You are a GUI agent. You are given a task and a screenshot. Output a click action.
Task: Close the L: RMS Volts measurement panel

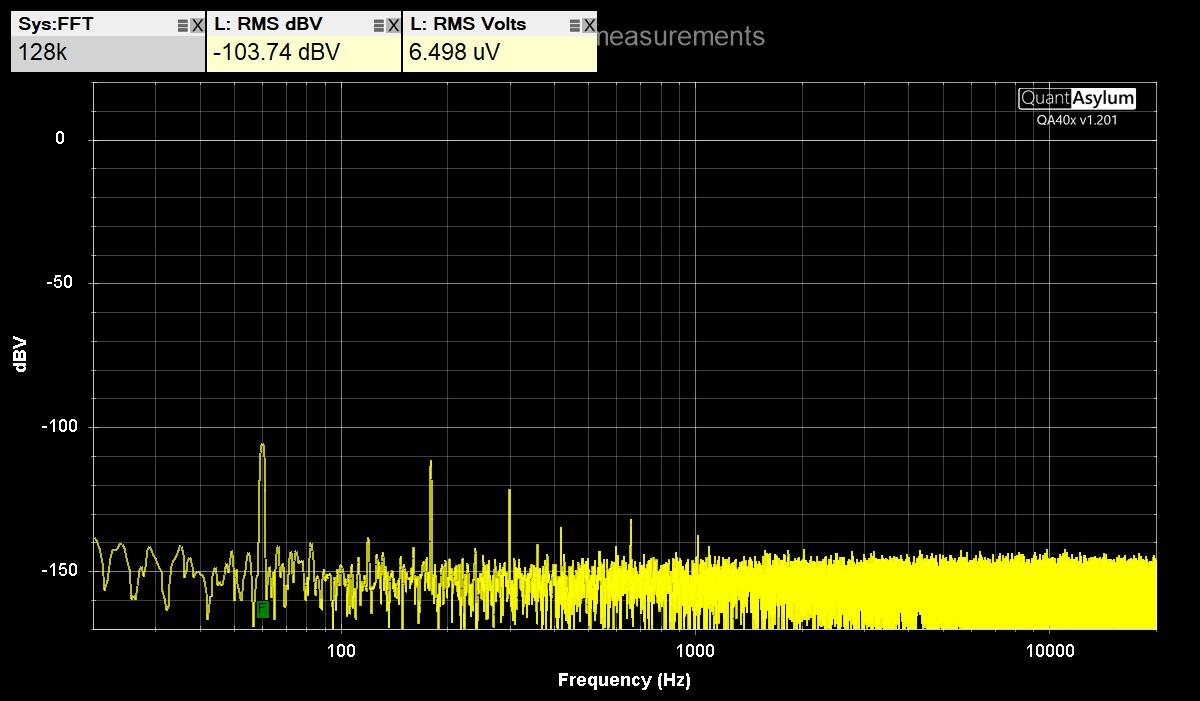[x=589, y=26]
